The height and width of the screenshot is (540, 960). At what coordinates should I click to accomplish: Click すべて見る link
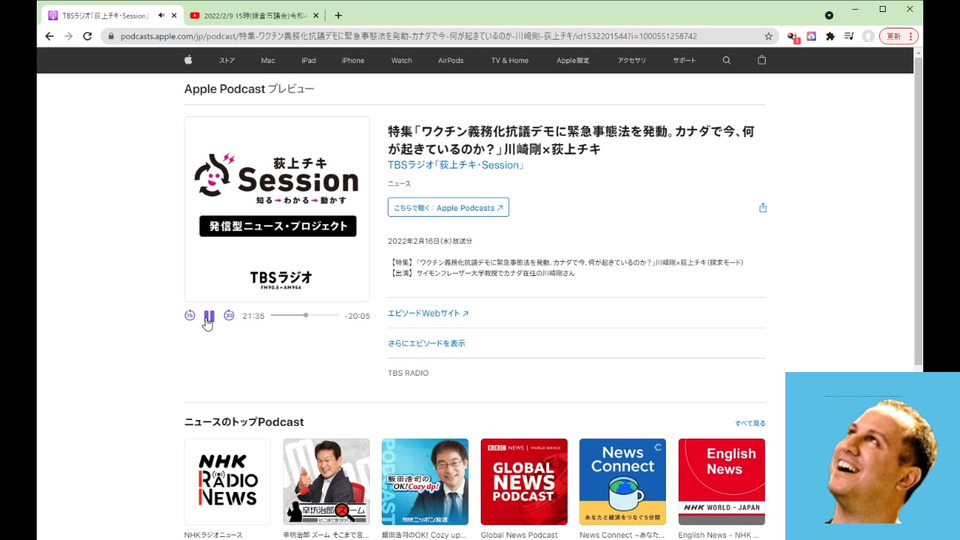coord(750,423)
